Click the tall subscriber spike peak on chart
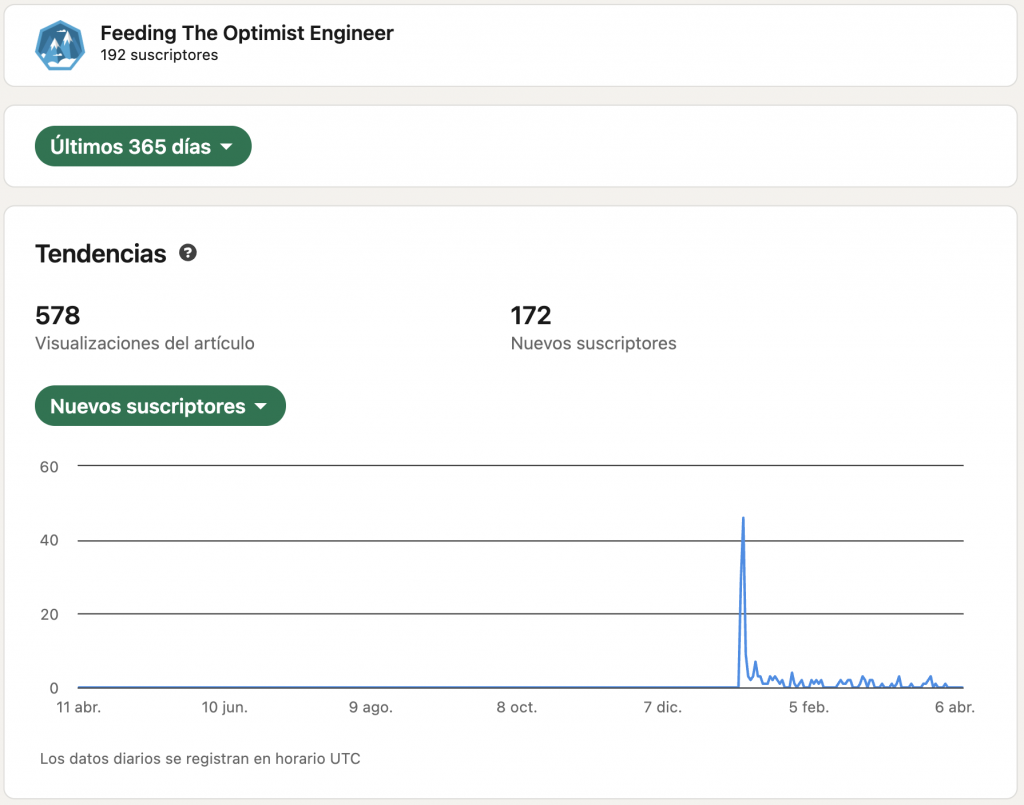Viewport: 1024px width, 805px height. 743,518
